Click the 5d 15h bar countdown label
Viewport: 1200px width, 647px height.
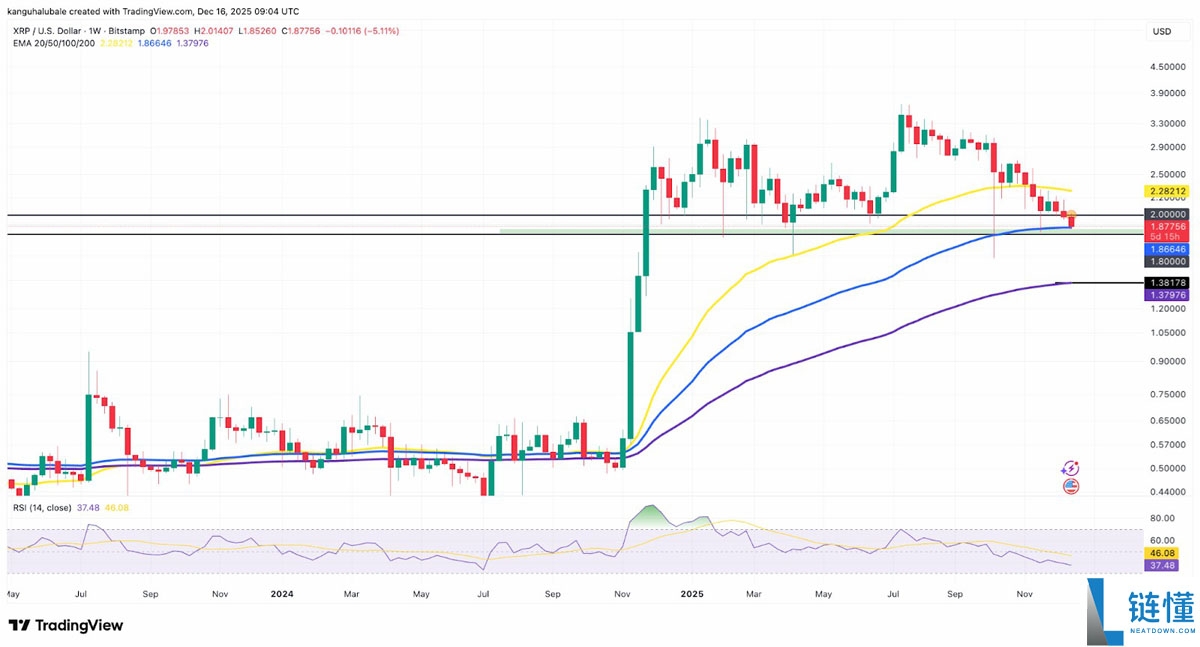tap(1164, 238)
